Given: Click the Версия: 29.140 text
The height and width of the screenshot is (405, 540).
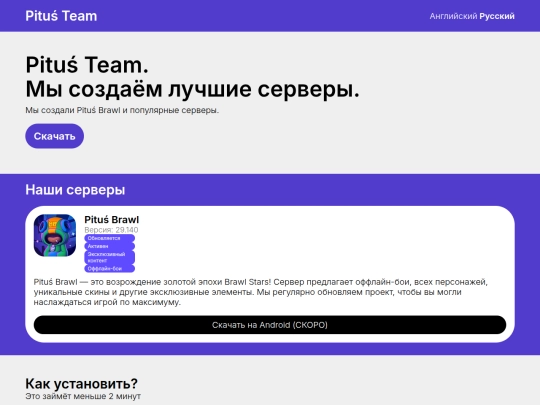Looking at the screenshot, I should coord(111,230).
